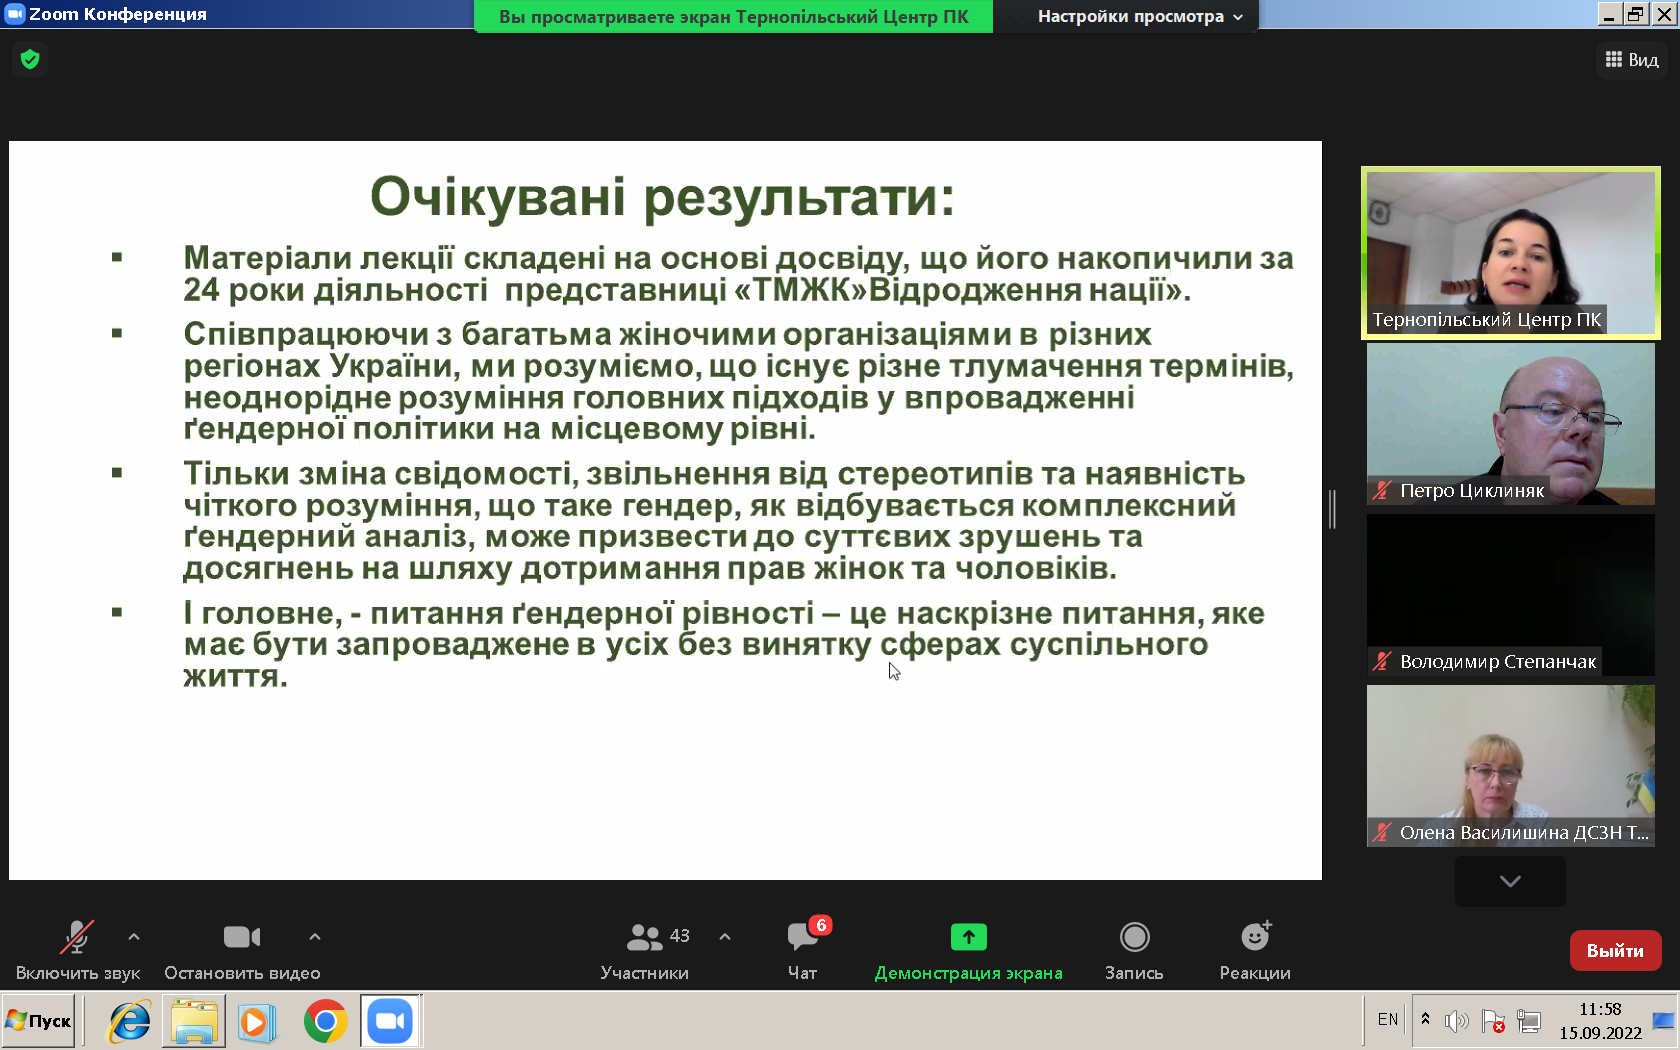Open the Reactions menu

[1254, 950]
